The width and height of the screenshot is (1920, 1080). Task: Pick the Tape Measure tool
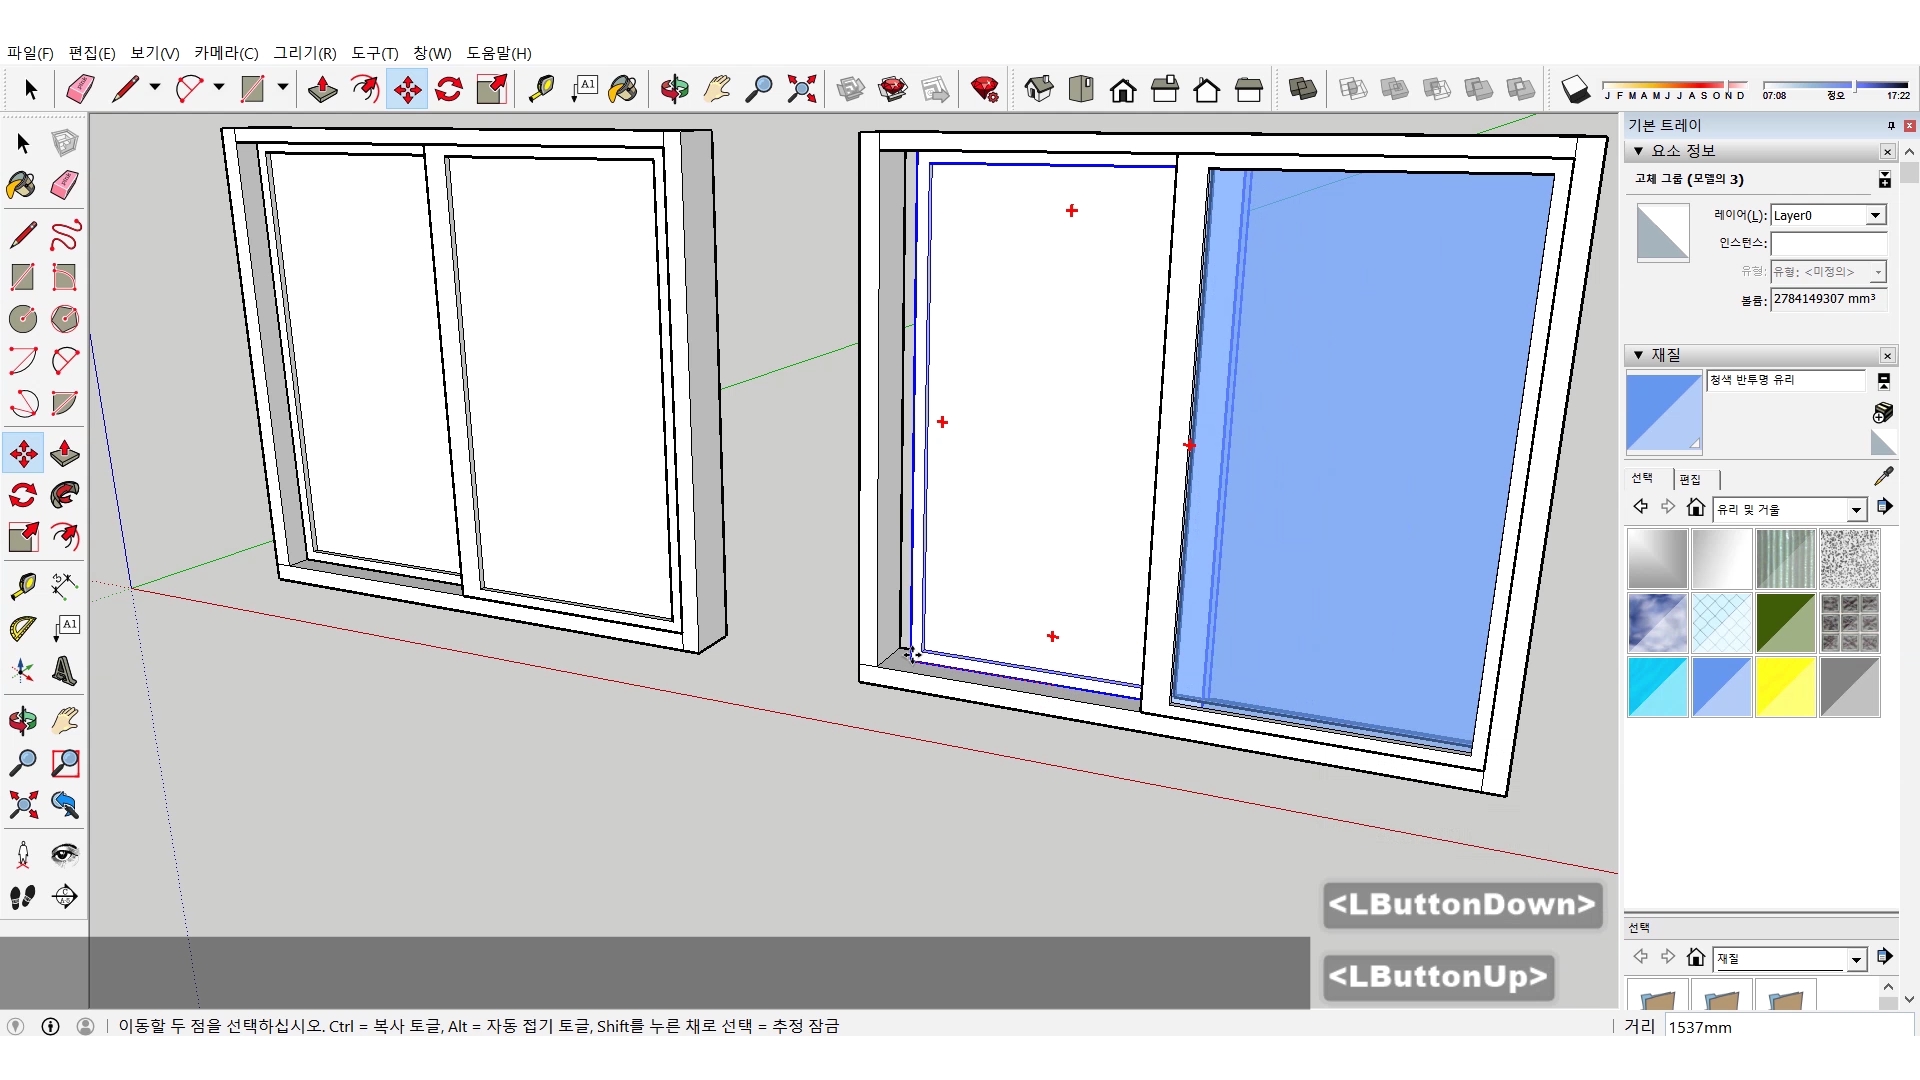[541, 90]
